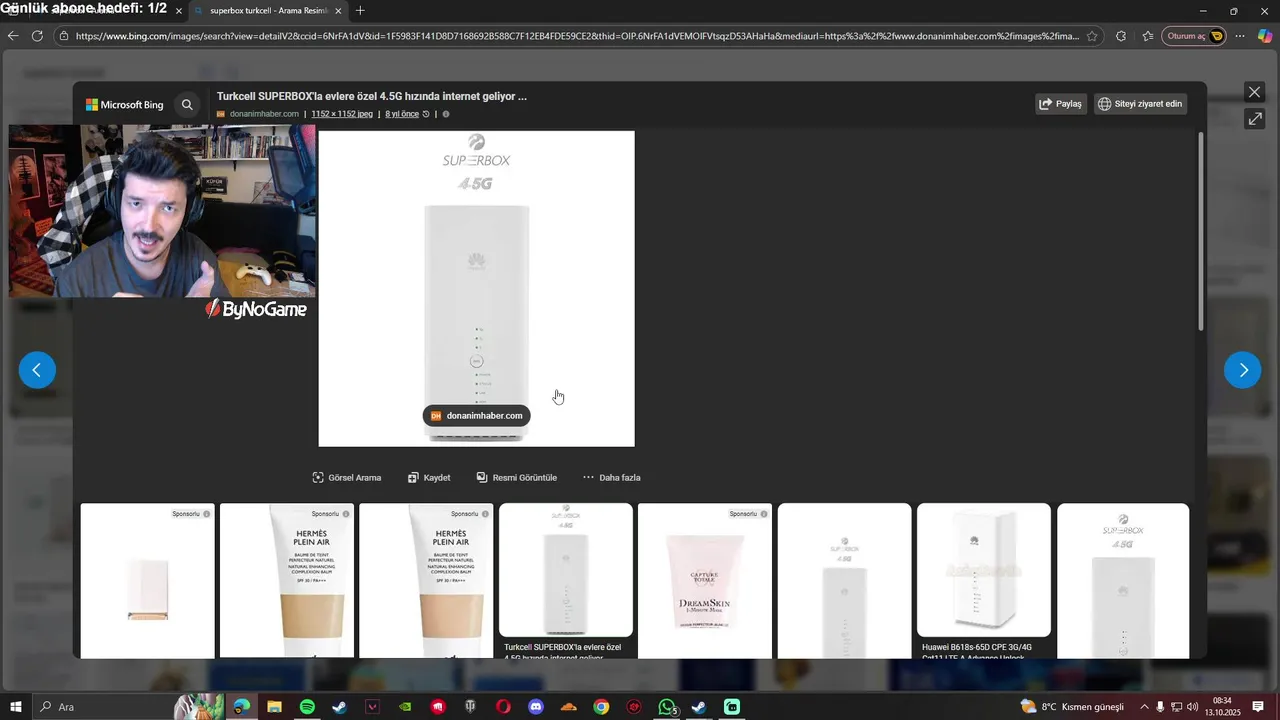
Task: Click Resmi Görüntüle option
Action: click(516, 478)
